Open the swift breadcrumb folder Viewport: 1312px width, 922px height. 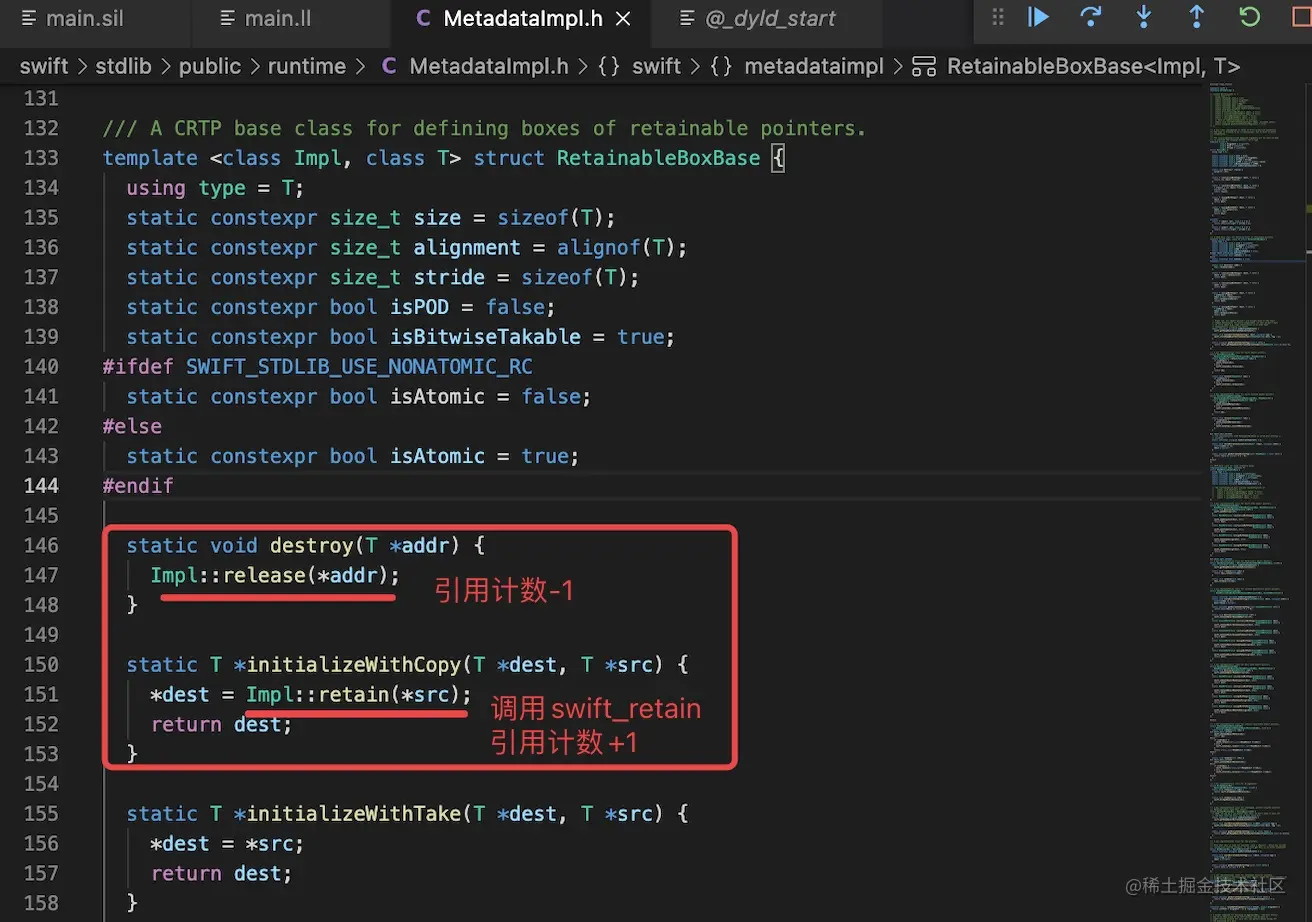[44, 66]
